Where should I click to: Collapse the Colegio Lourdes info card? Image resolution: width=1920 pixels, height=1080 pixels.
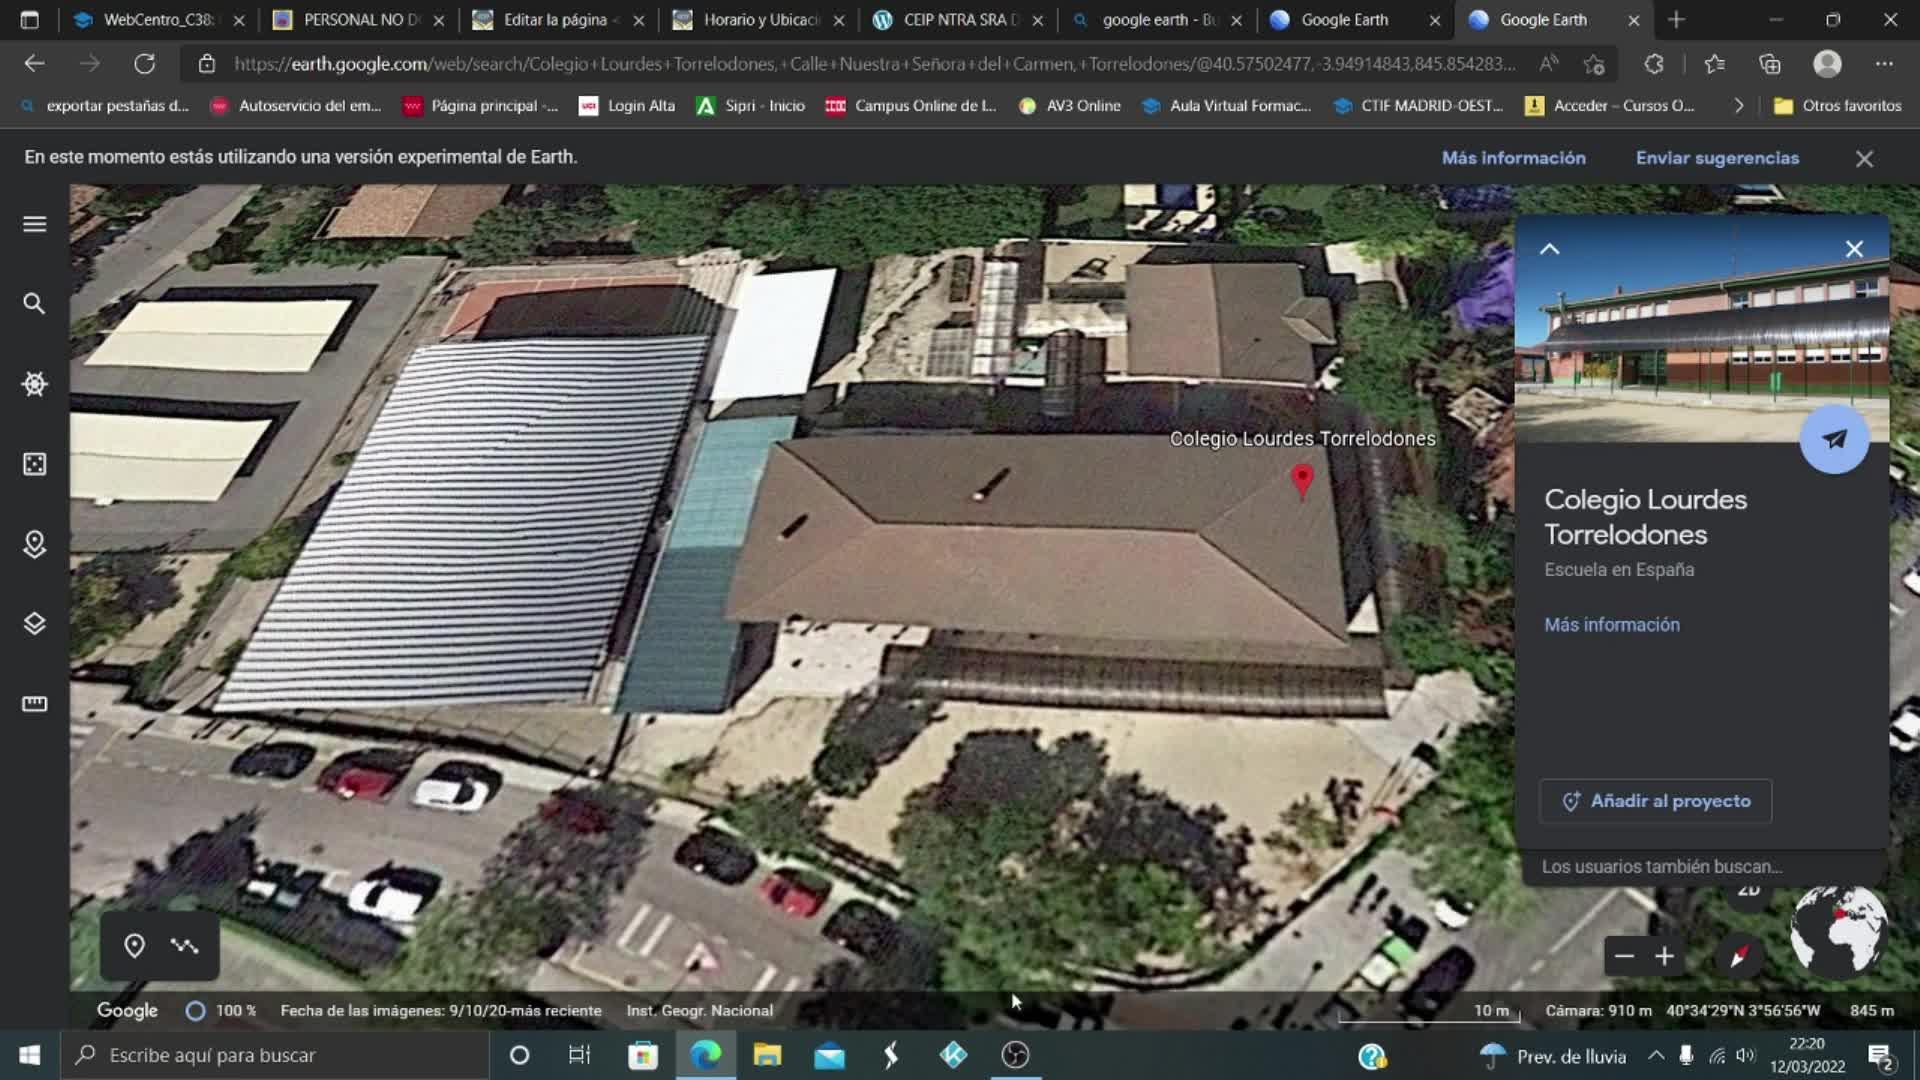tap(1549, 250)
